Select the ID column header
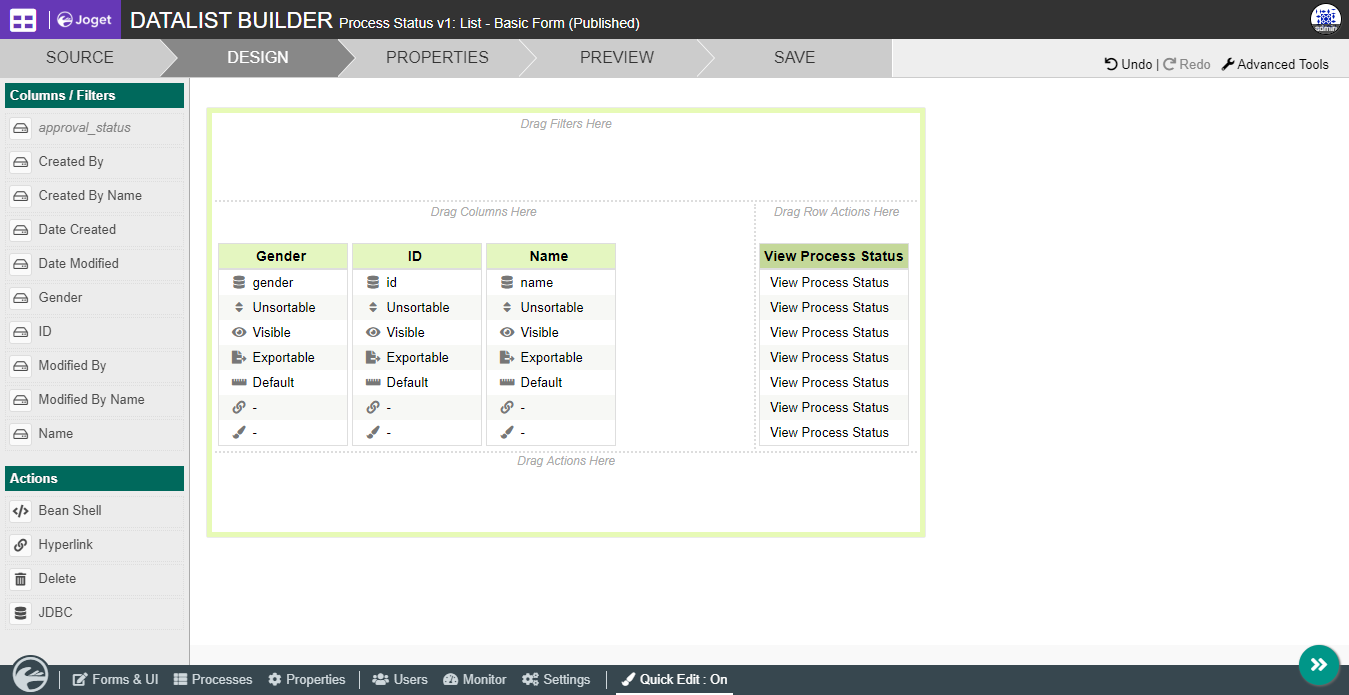This screenshot has height=695, width=1349. pyautogui.click(x=417, y=256)
